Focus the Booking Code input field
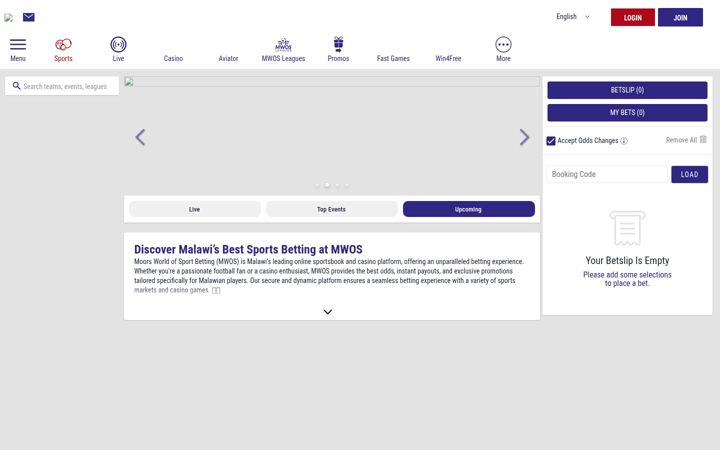Image resolution: width=720 pixels, height=450 pixels. [x=607, y=174]
